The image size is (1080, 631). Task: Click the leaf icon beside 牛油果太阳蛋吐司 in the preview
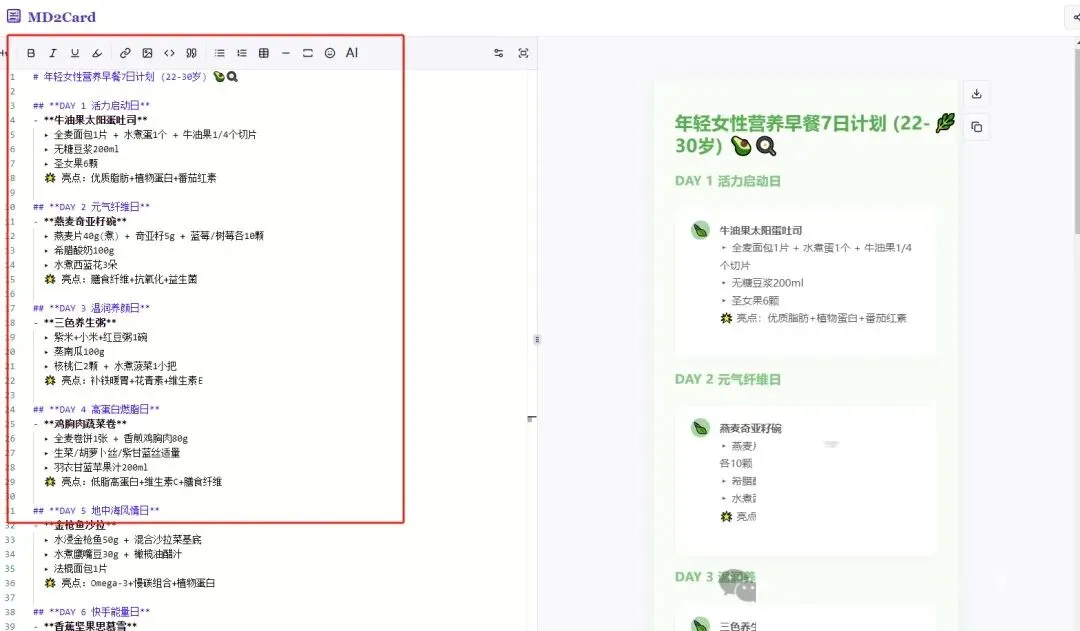click(700, 230)
